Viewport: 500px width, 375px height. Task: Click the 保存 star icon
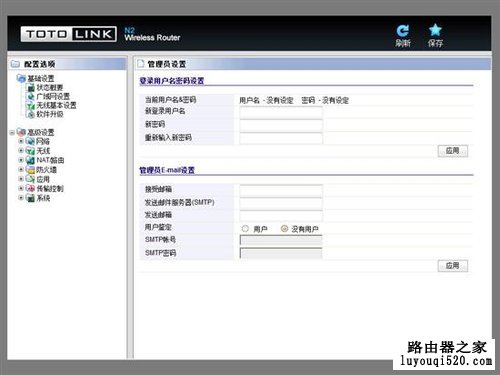435,30
